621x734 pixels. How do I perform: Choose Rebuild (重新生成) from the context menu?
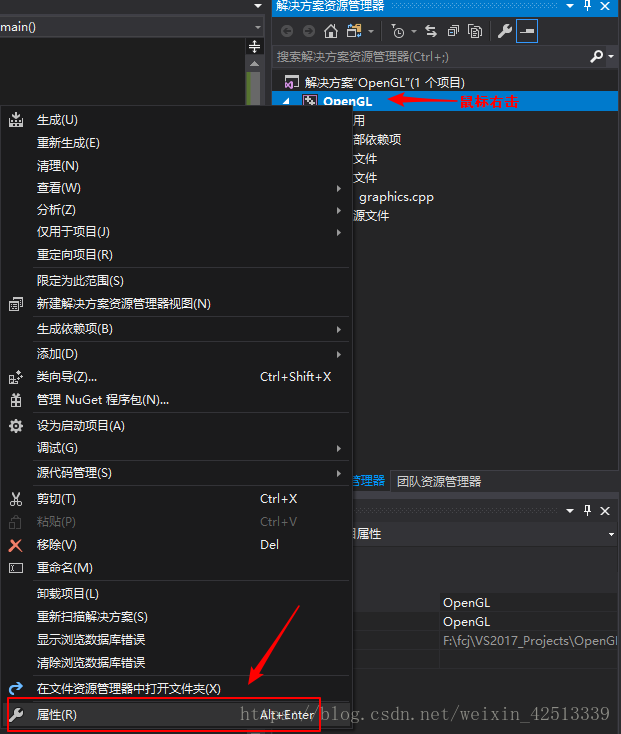point(176,143)
